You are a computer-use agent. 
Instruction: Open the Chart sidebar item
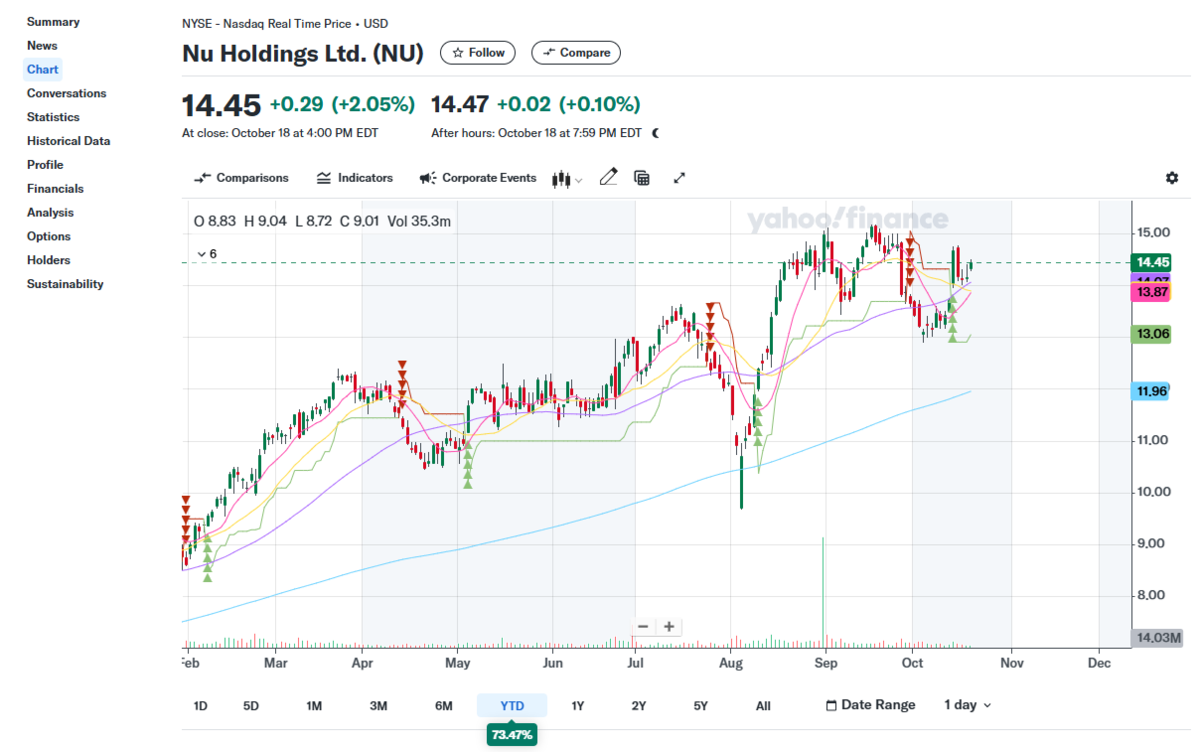[x=43, y=70]
